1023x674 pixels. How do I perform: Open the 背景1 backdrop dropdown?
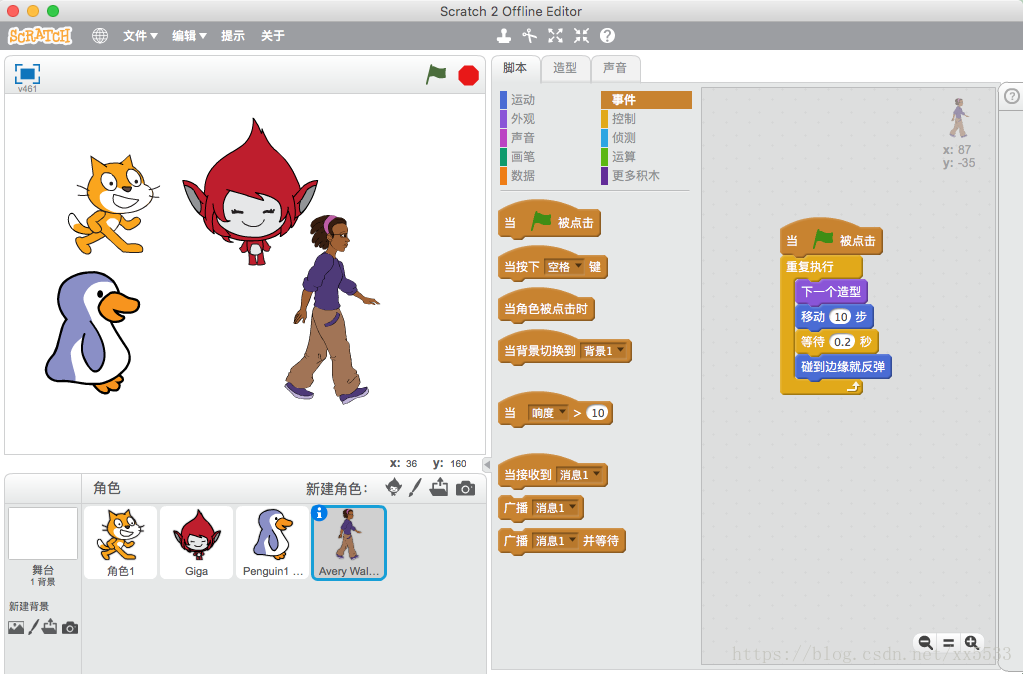click(603, 351)
